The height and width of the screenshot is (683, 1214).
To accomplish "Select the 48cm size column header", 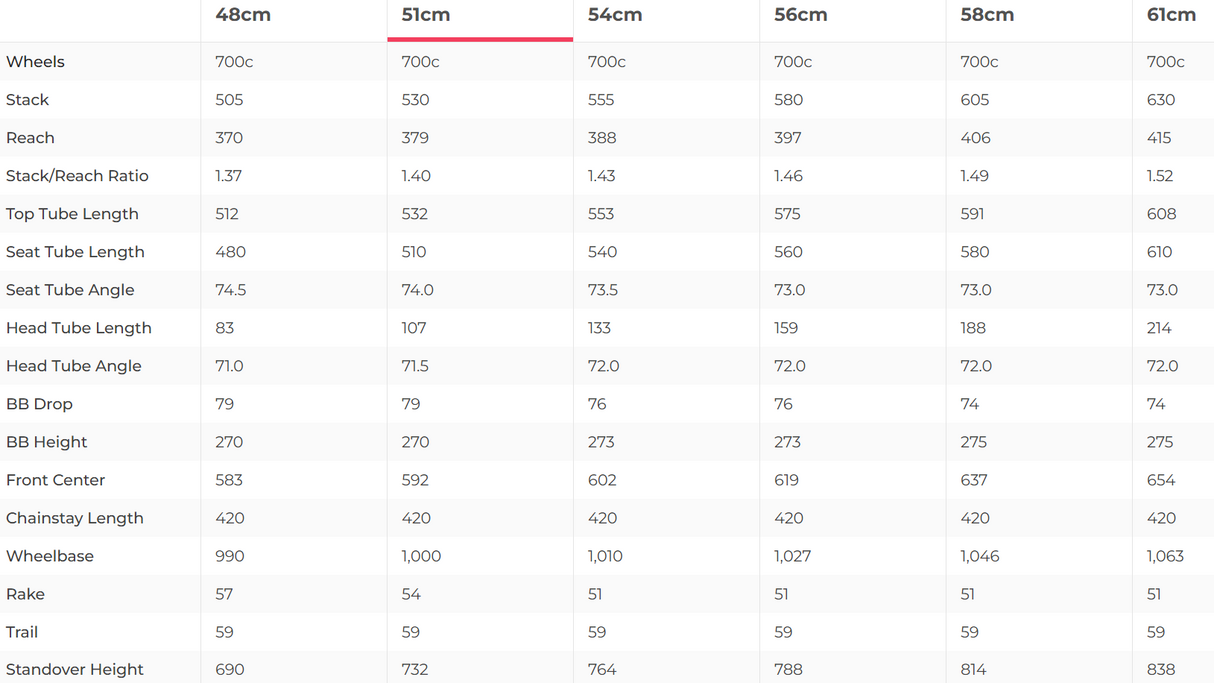I will [243, 15].
